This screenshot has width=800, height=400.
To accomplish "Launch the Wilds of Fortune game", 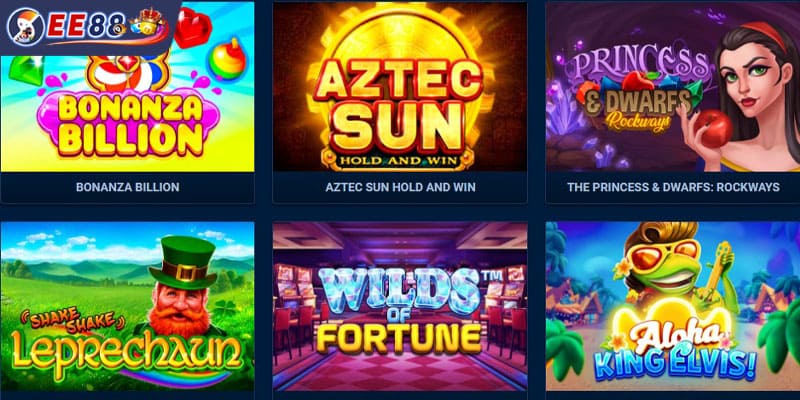I will [400, 306].
